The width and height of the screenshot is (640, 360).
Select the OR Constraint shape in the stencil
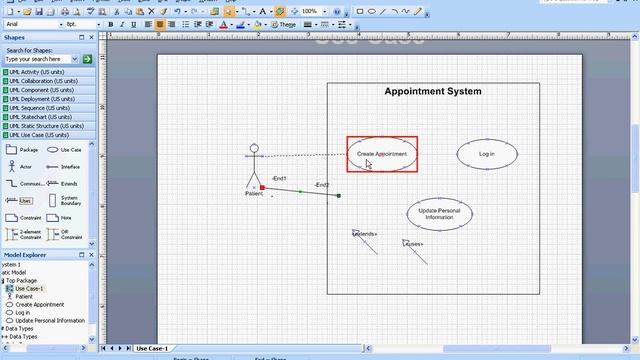[x=64, y=234]
